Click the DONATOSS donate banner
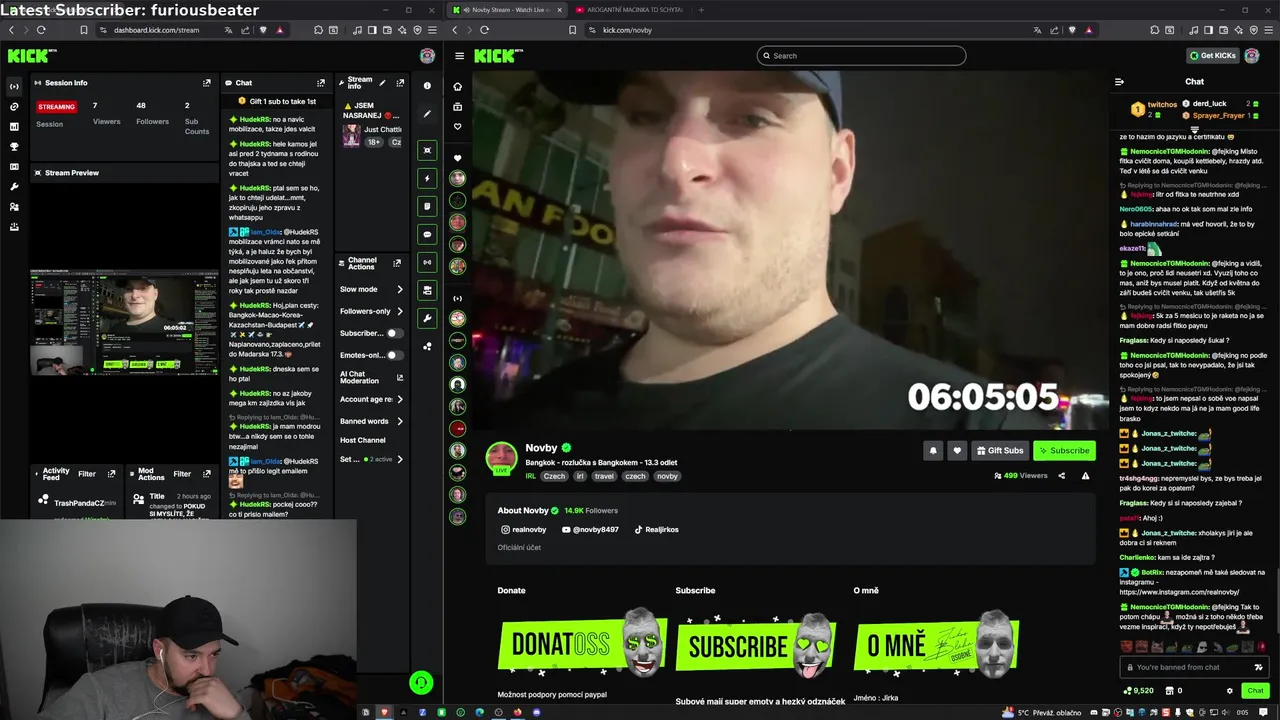Viewport: 1280px width, 720px height. (582, 645)
